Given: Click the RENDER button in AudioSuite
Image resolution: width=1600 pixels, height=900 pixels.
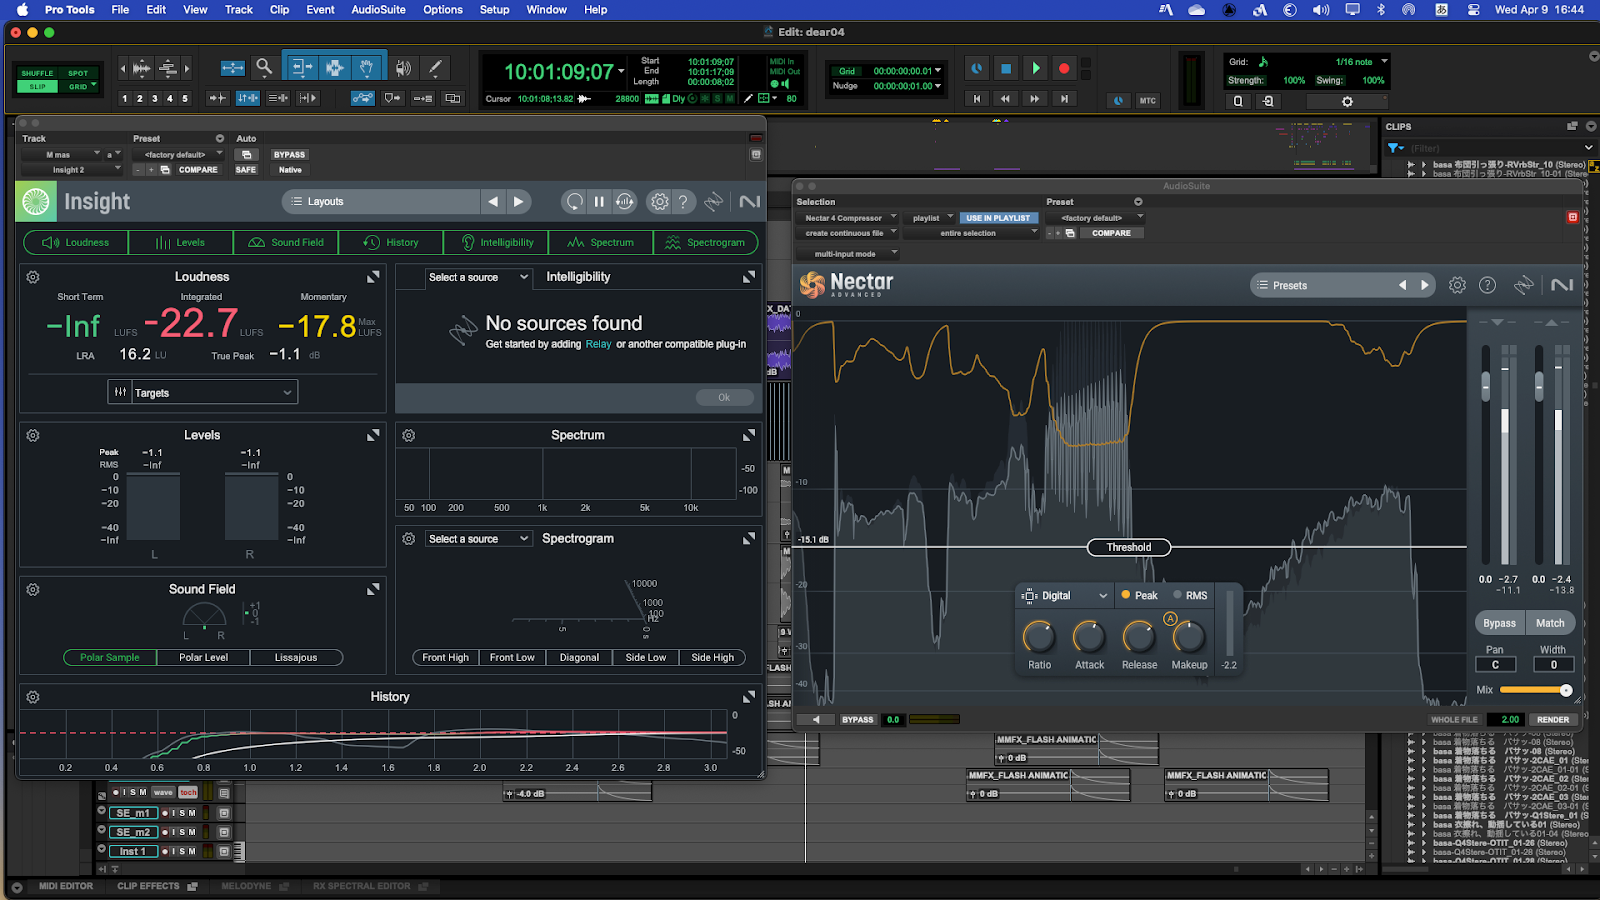Looking at the screenshot, I should point(1552,720).
